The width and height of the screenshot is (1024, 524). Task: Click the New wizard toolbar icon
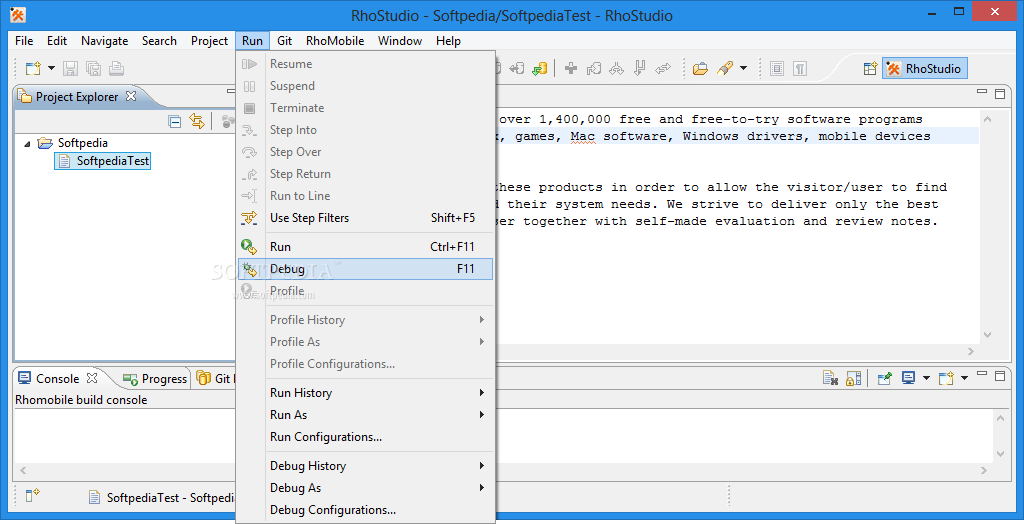point(33,69)
